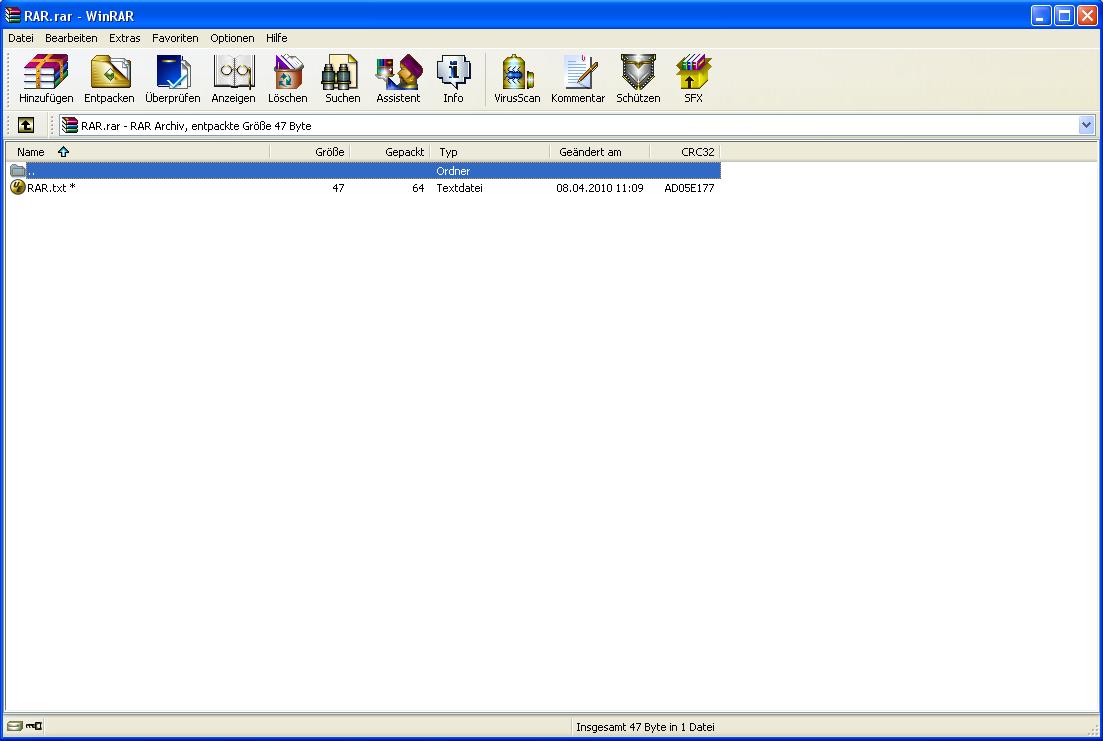Show archive Info

[x=453, y=79]
